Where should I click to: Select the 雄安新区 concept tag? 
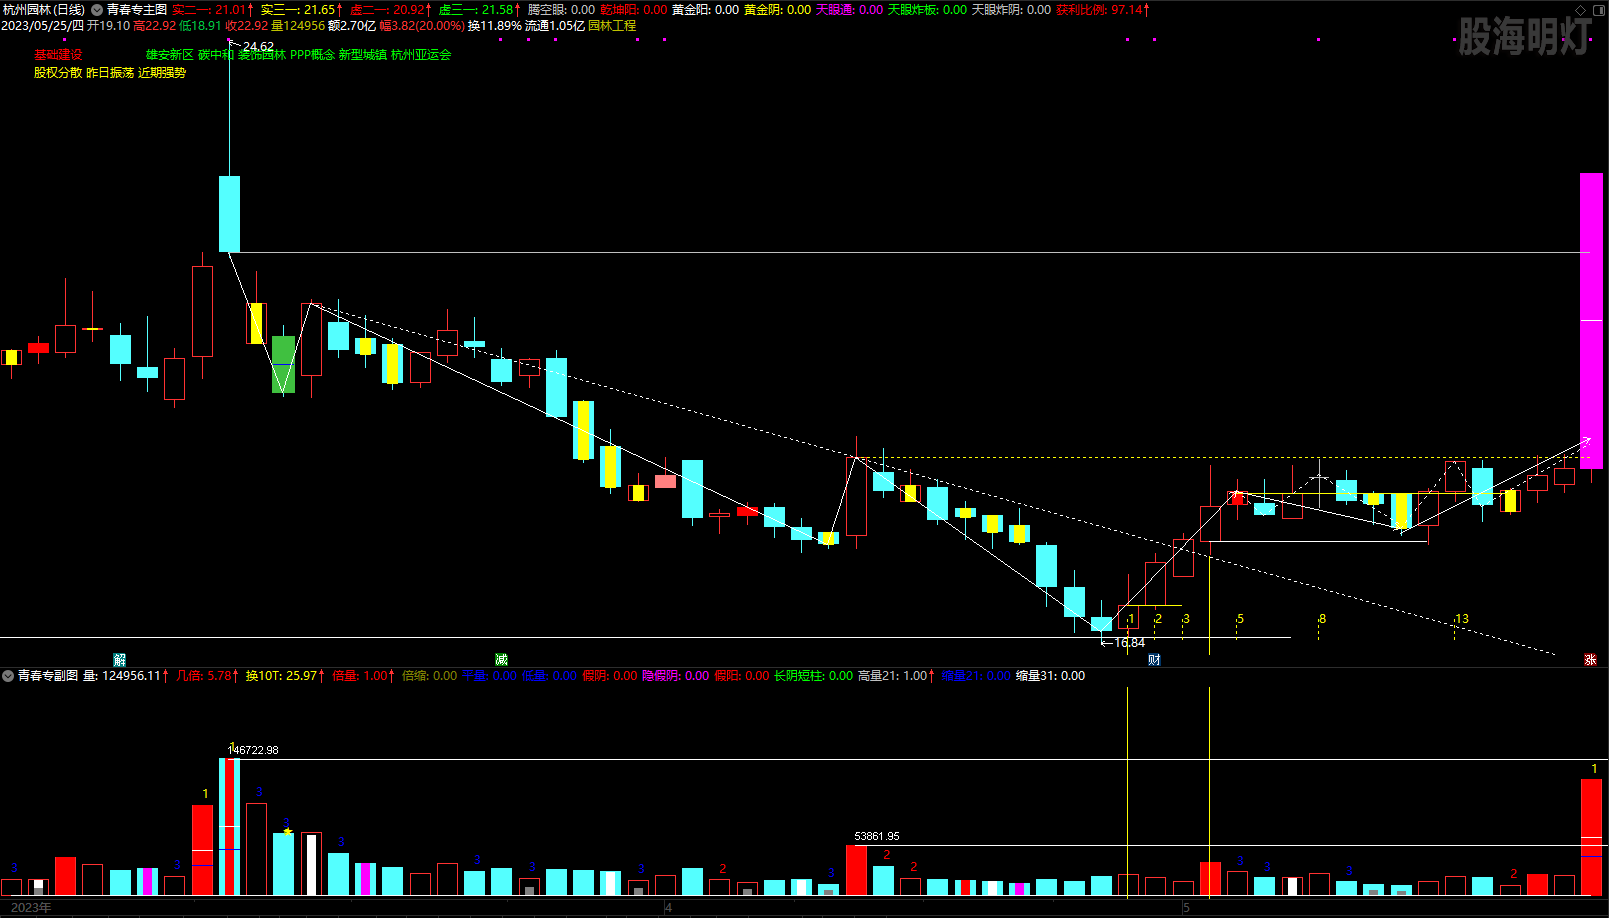tap(170, 55)
